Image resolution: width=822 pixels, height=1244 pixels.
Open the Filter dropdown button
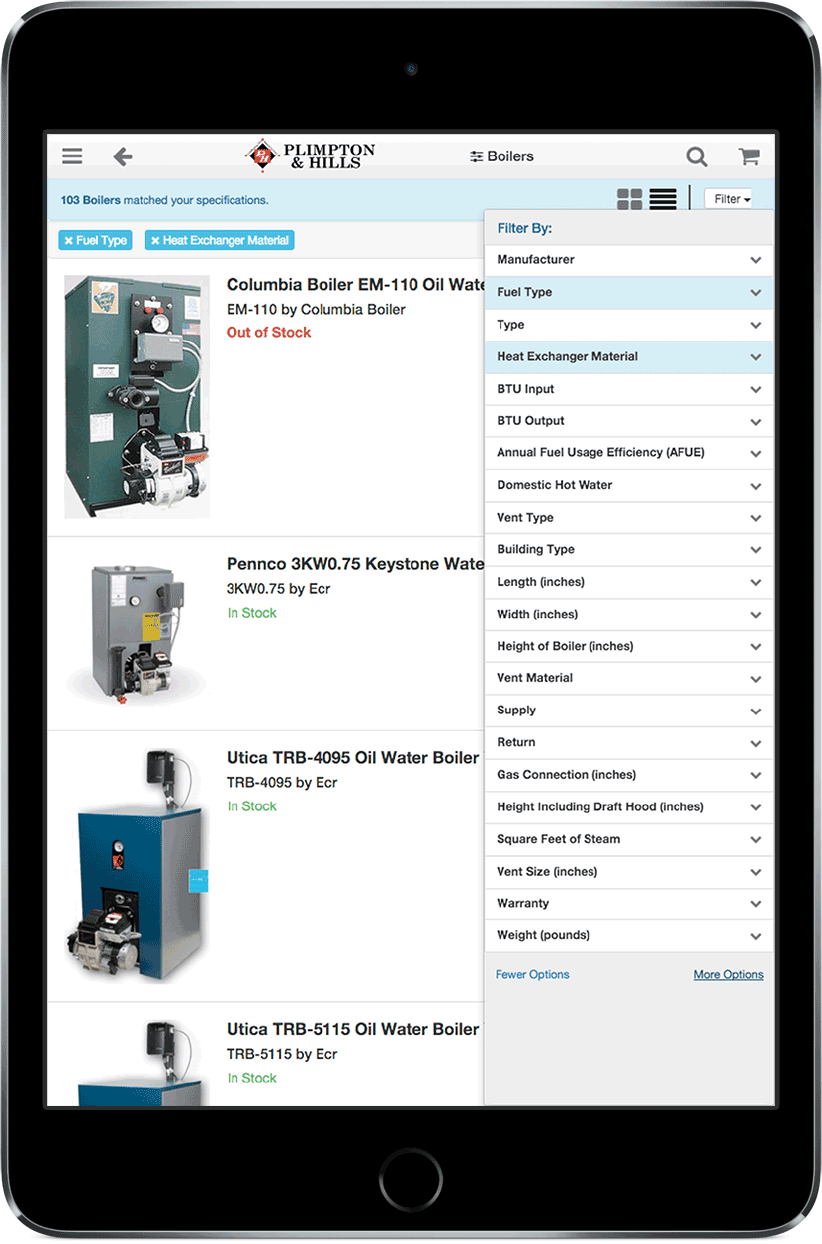tap(732, 199)
